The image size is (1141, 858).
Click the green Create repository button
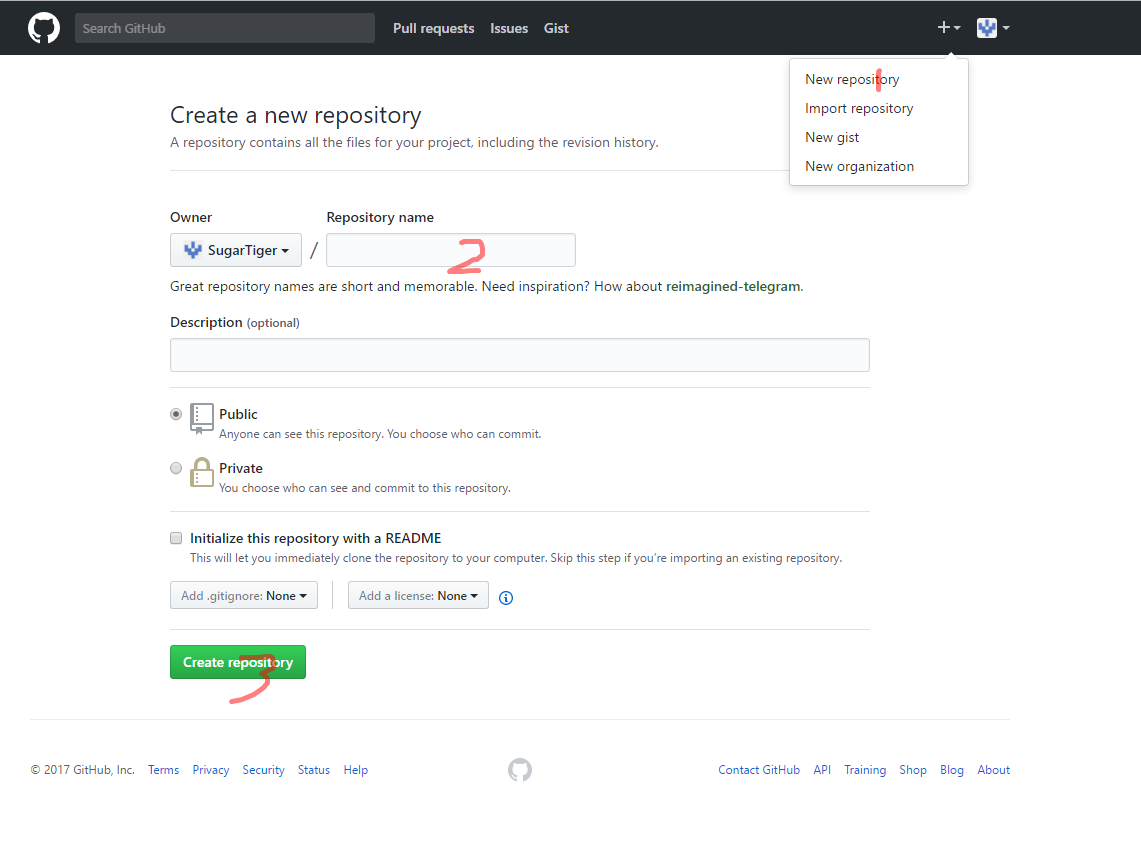click(238, 662)
